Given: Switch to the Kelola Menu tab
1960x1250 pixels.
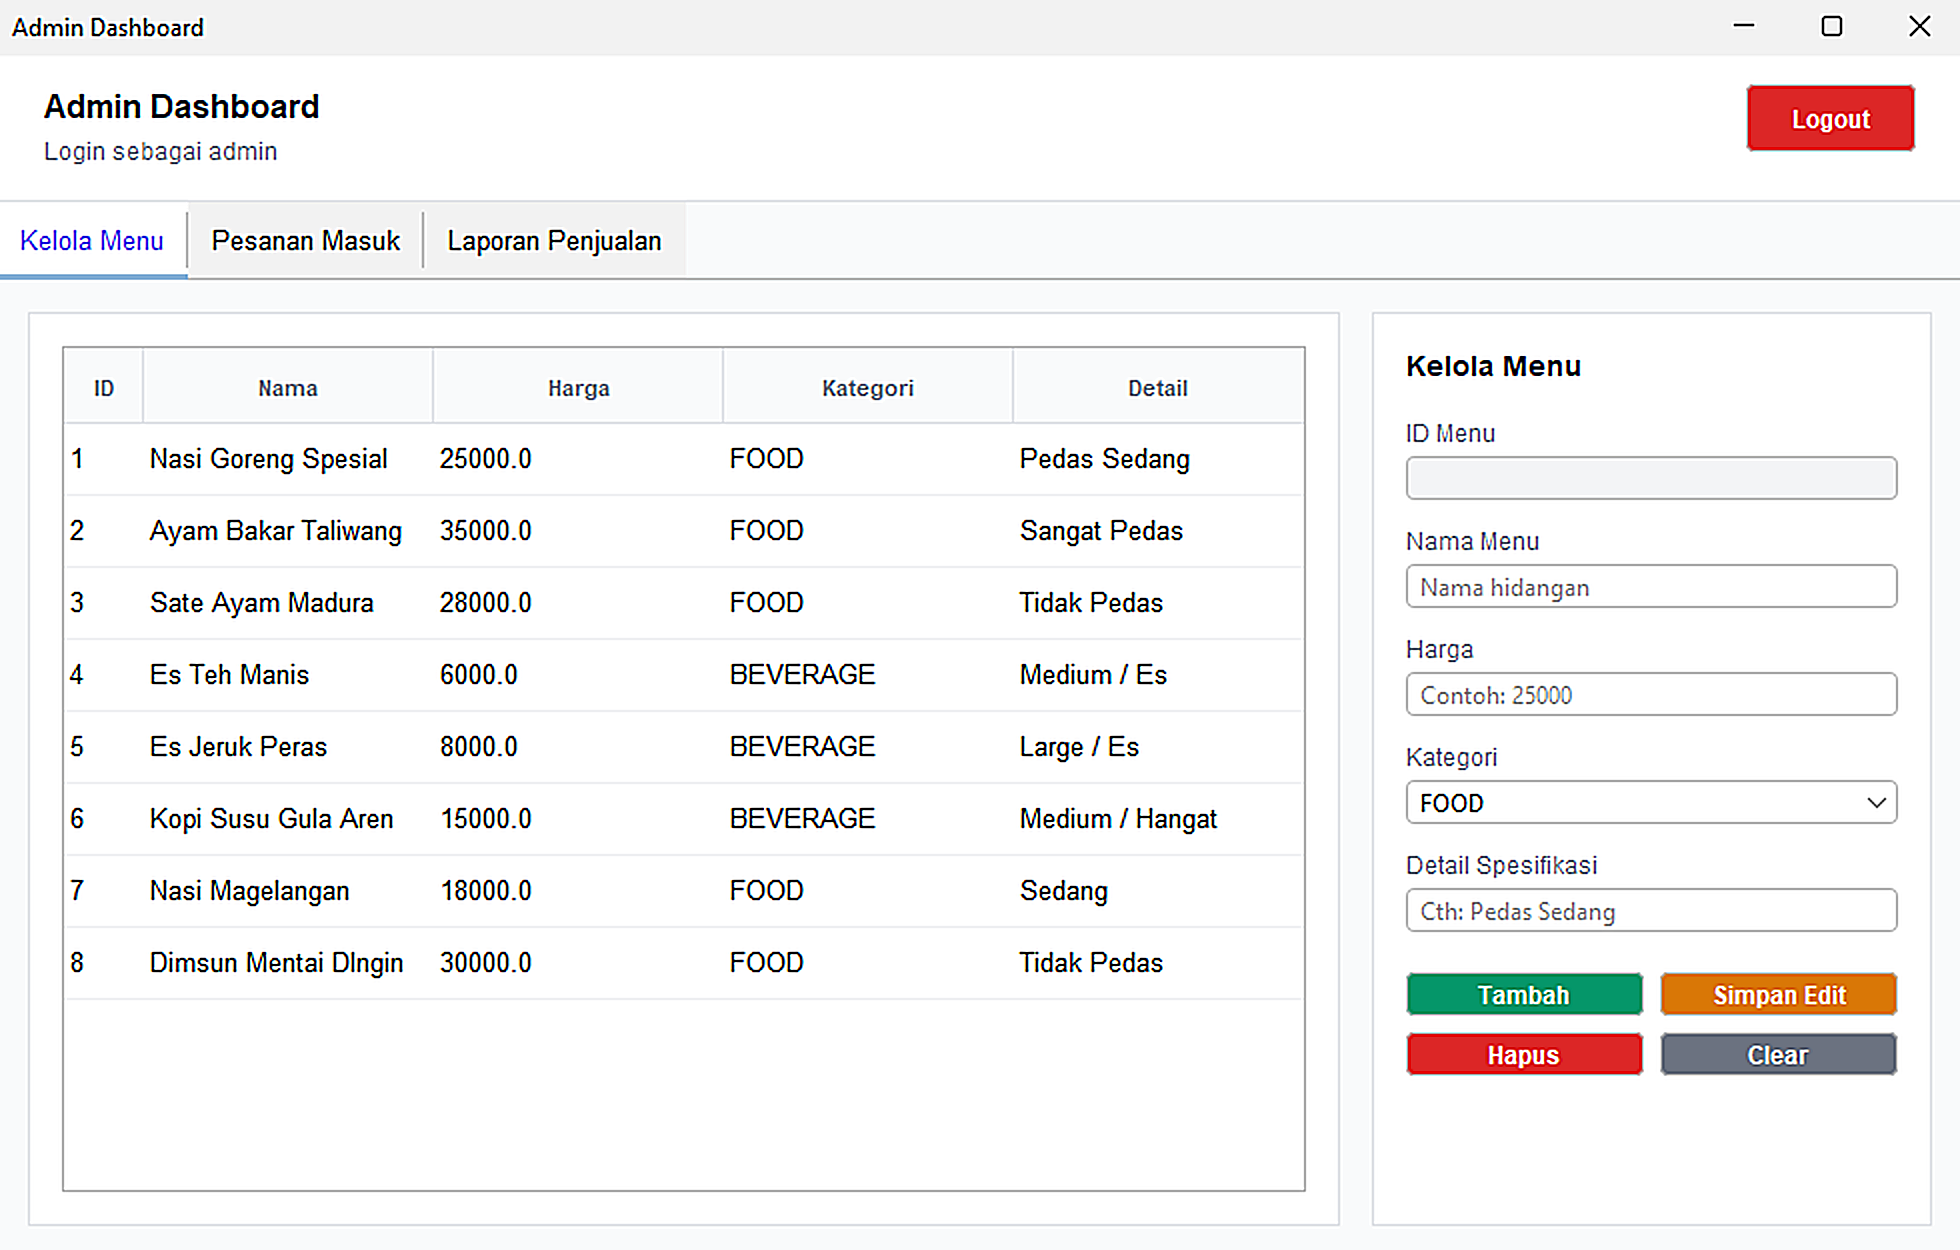Looking at the screenshot, I should pyautogui.click(x=92, y=241).
